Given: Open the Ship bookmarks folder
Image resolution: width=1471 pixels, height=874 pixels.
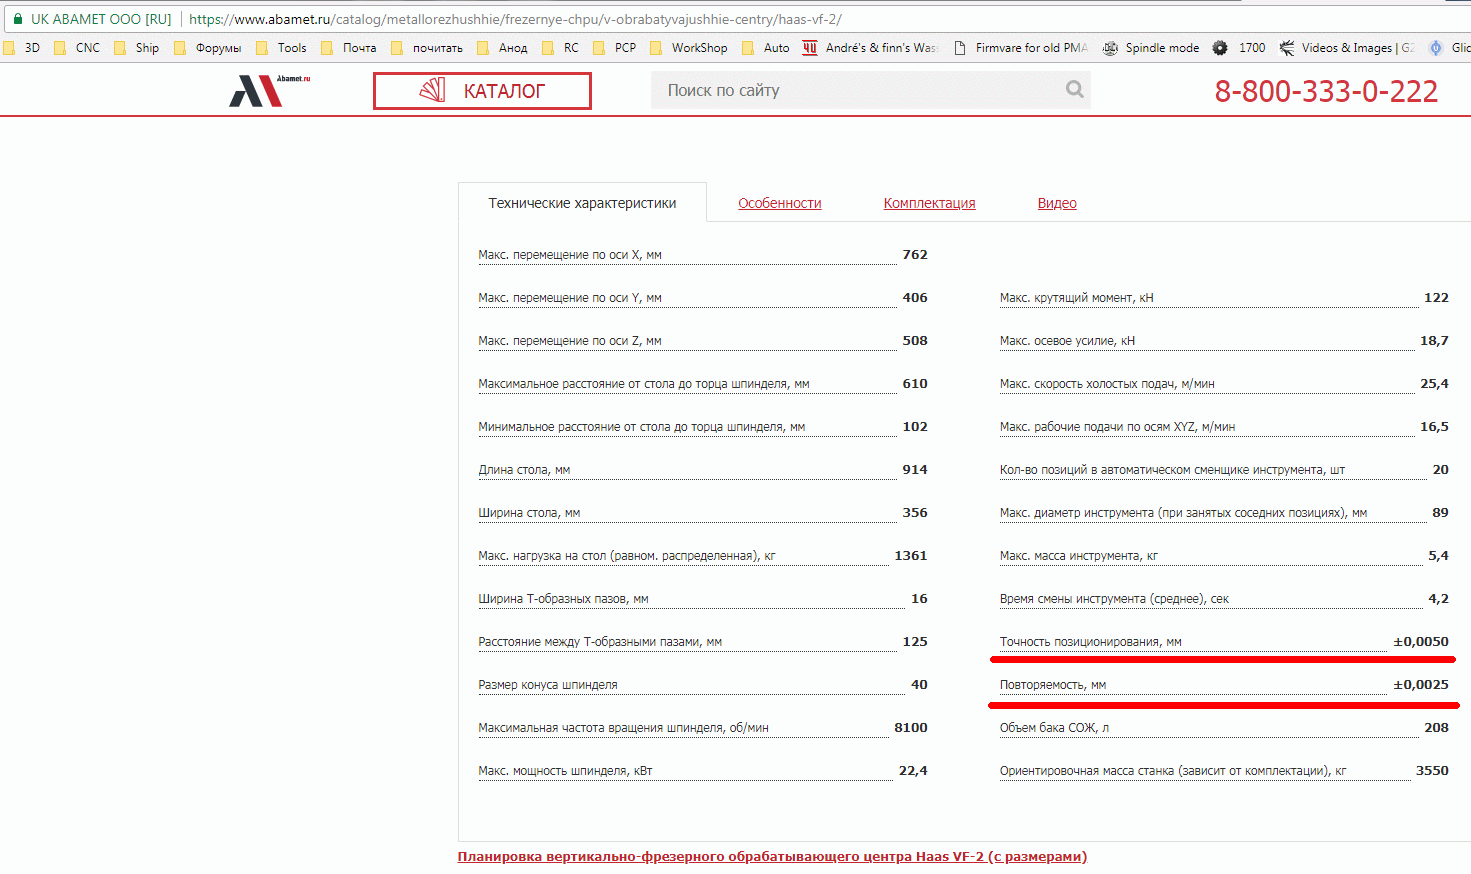Looking at the screenshot, I should coord(137,48).
